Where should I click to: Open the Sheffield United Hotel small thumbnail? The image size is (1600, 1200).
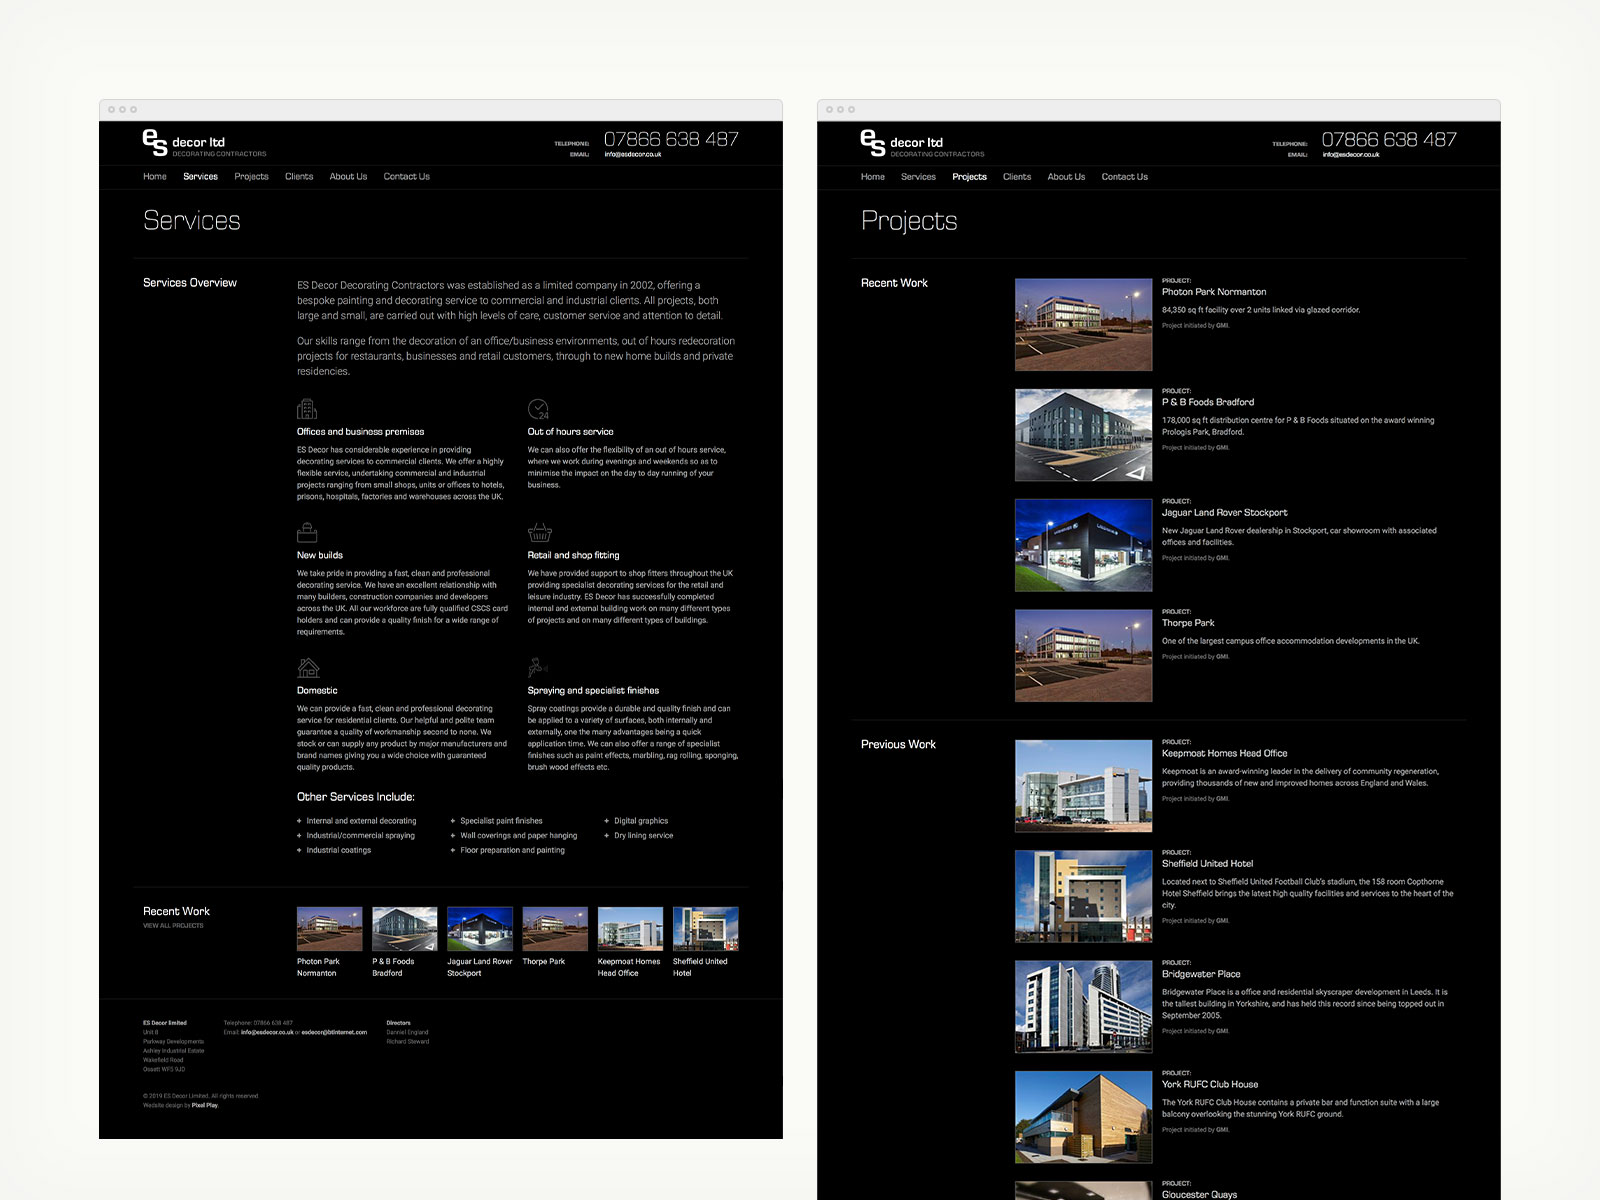(x=706, y=929)
